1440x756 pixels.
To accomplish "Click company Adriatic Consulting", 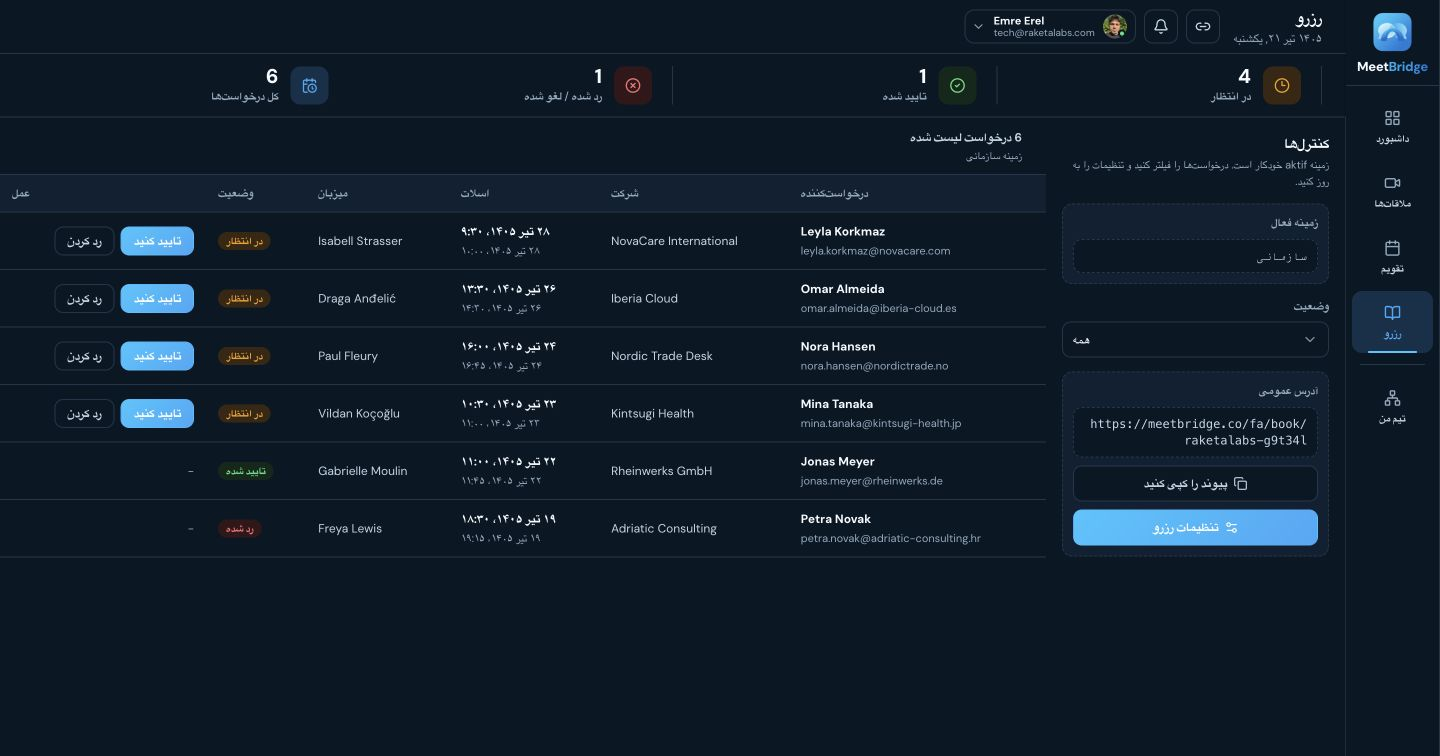I will (x=664, y=529).
